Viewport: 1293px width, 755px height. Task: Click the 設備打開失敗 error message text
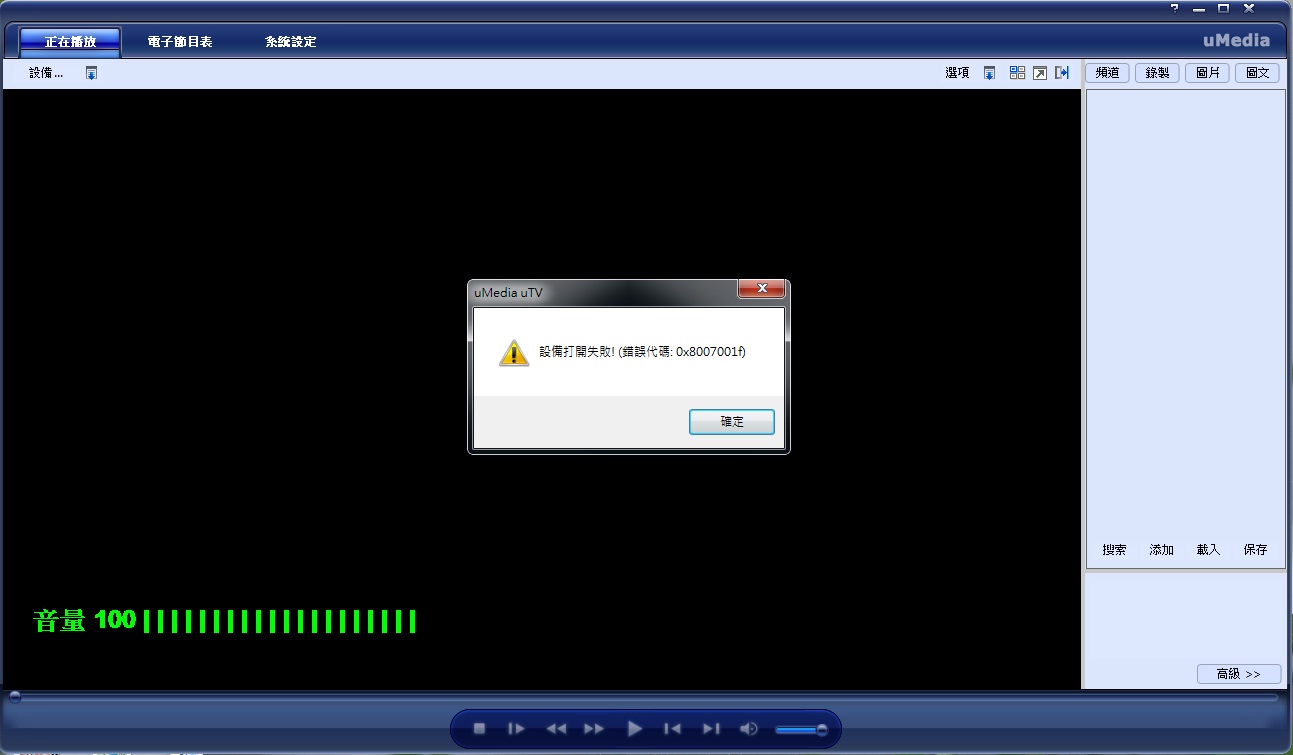(x=643, y=352)
